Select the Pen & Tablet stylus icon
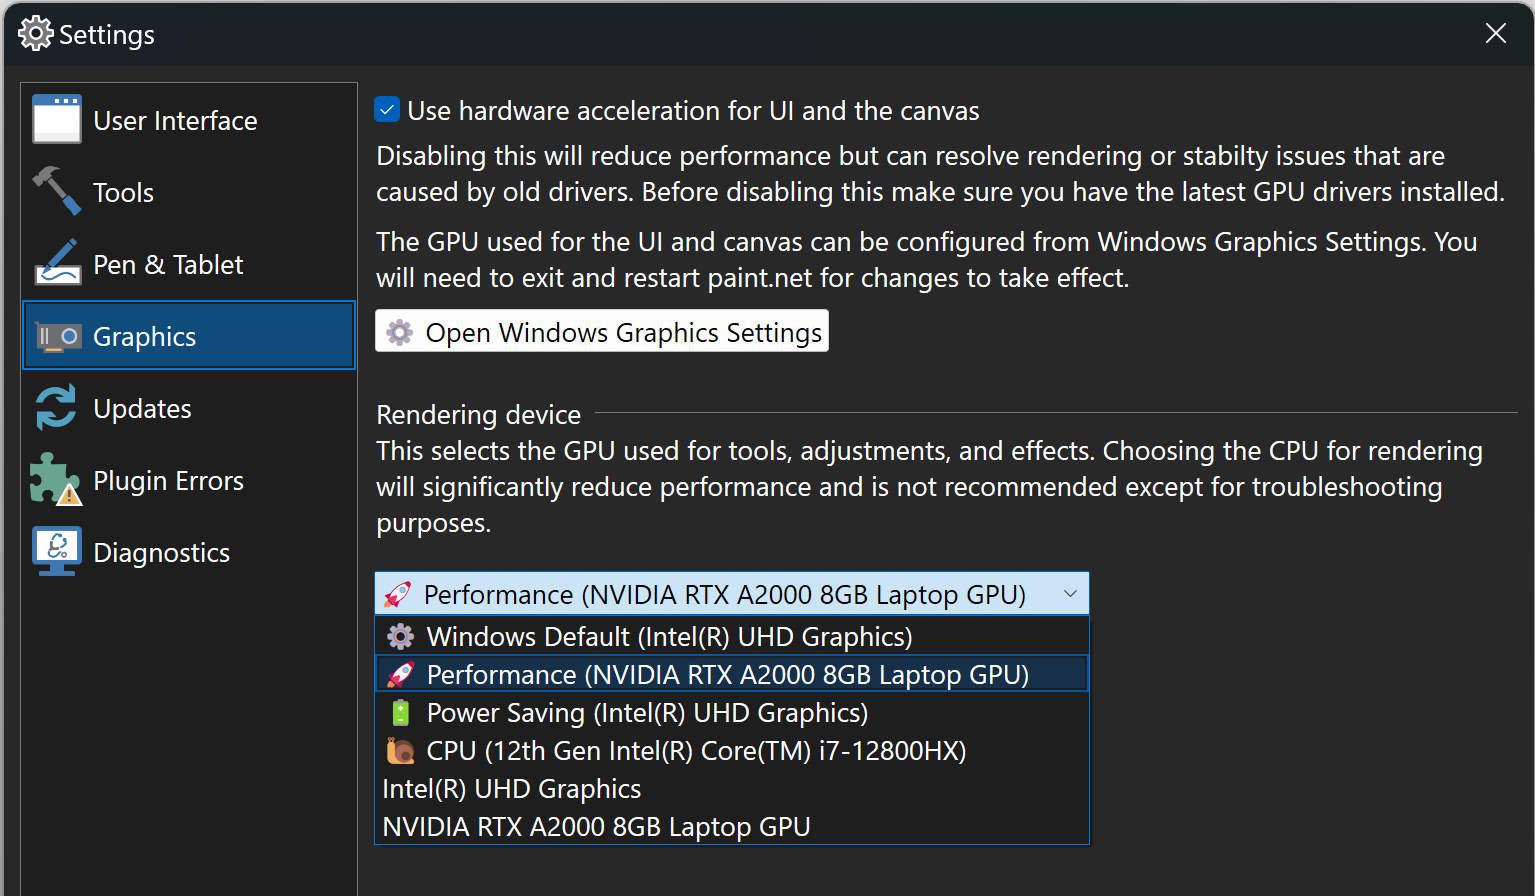 57,263
